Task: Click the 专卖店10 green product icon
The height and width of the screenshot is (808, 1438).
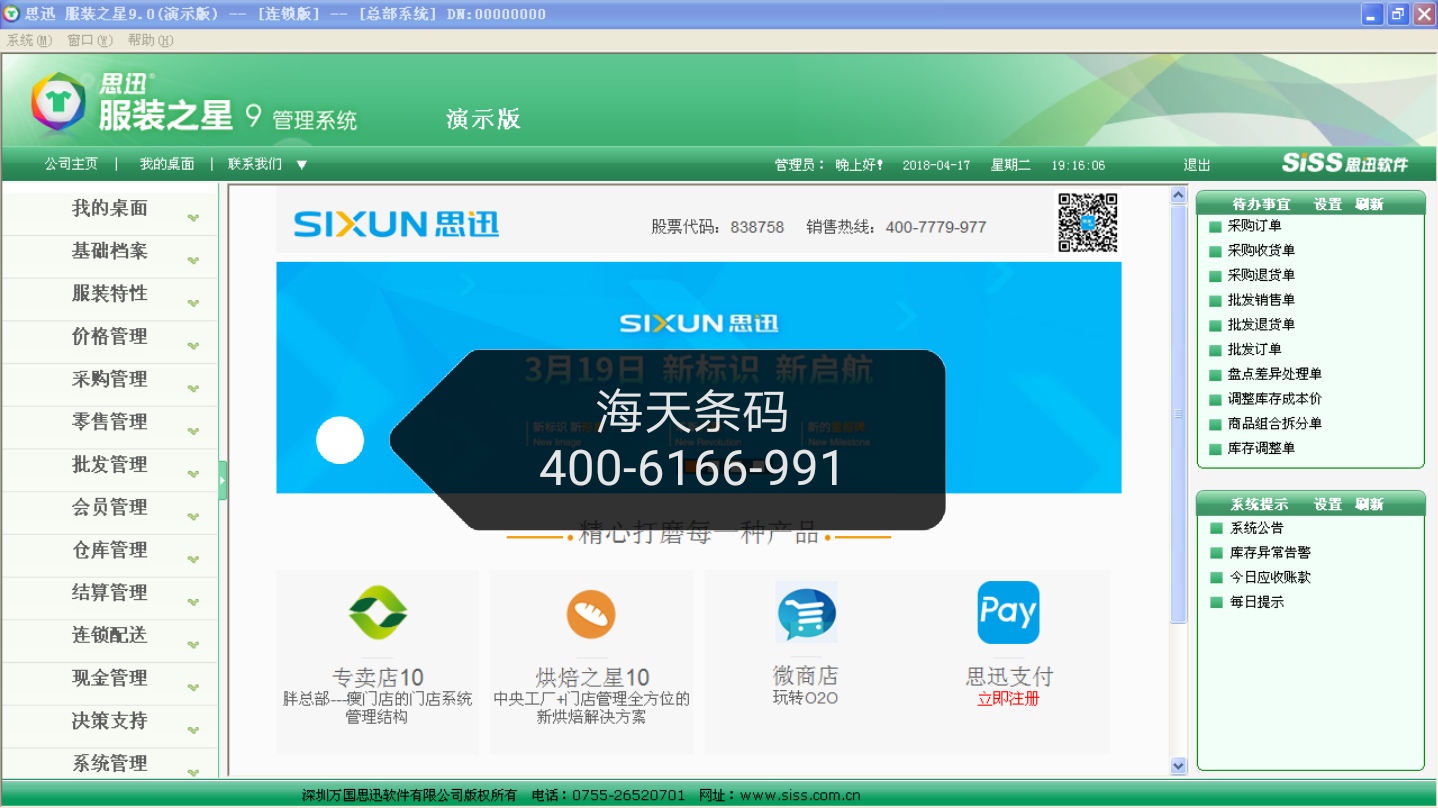Action: coord(377,612)
